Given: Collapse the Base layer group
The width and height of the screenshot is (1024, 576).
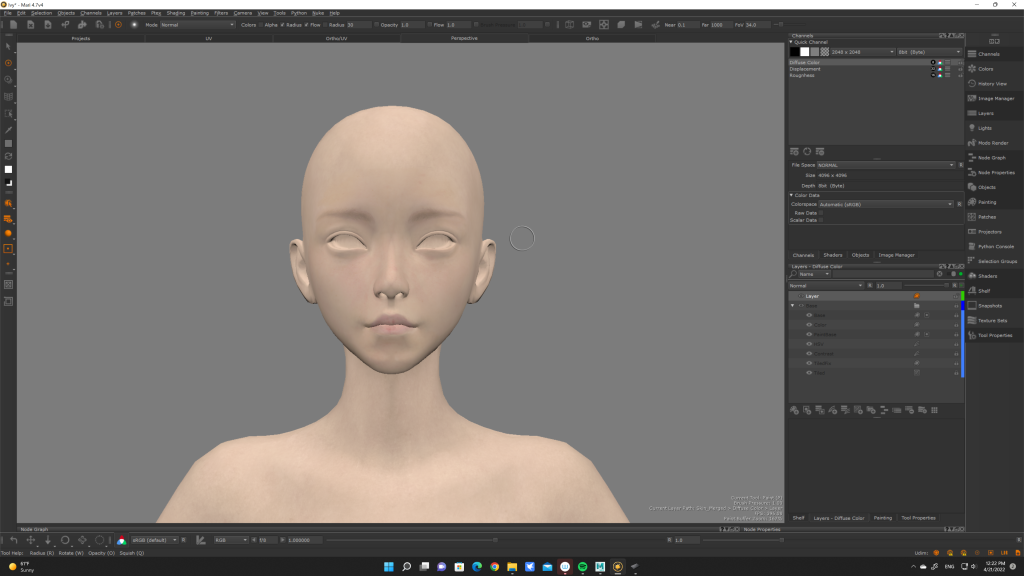Looking at the screenshot, I should [793, 305].
